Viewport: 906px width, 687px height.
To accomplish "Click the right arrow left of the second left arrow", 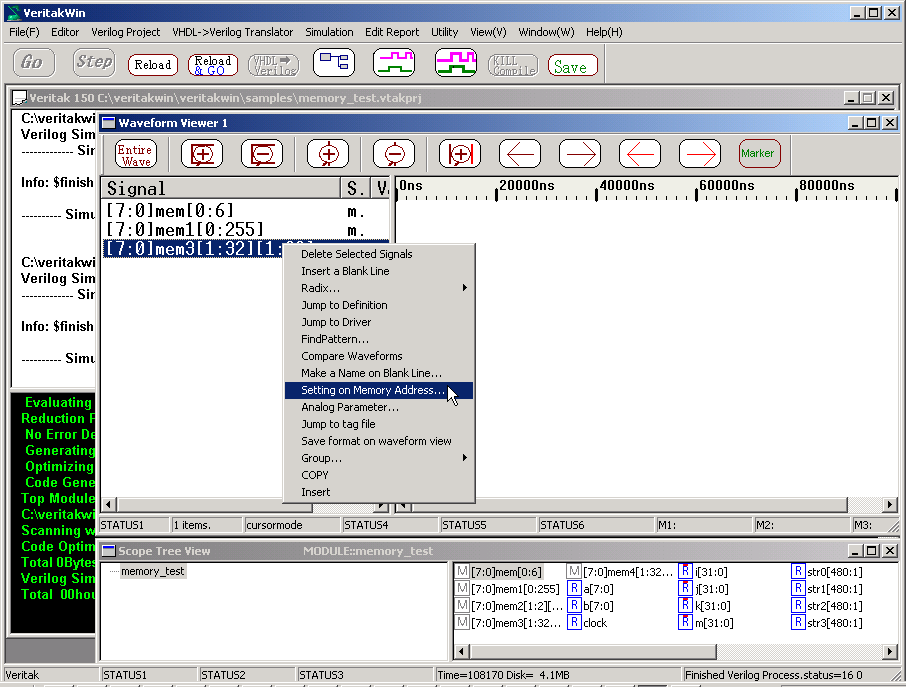I will 580,154.
